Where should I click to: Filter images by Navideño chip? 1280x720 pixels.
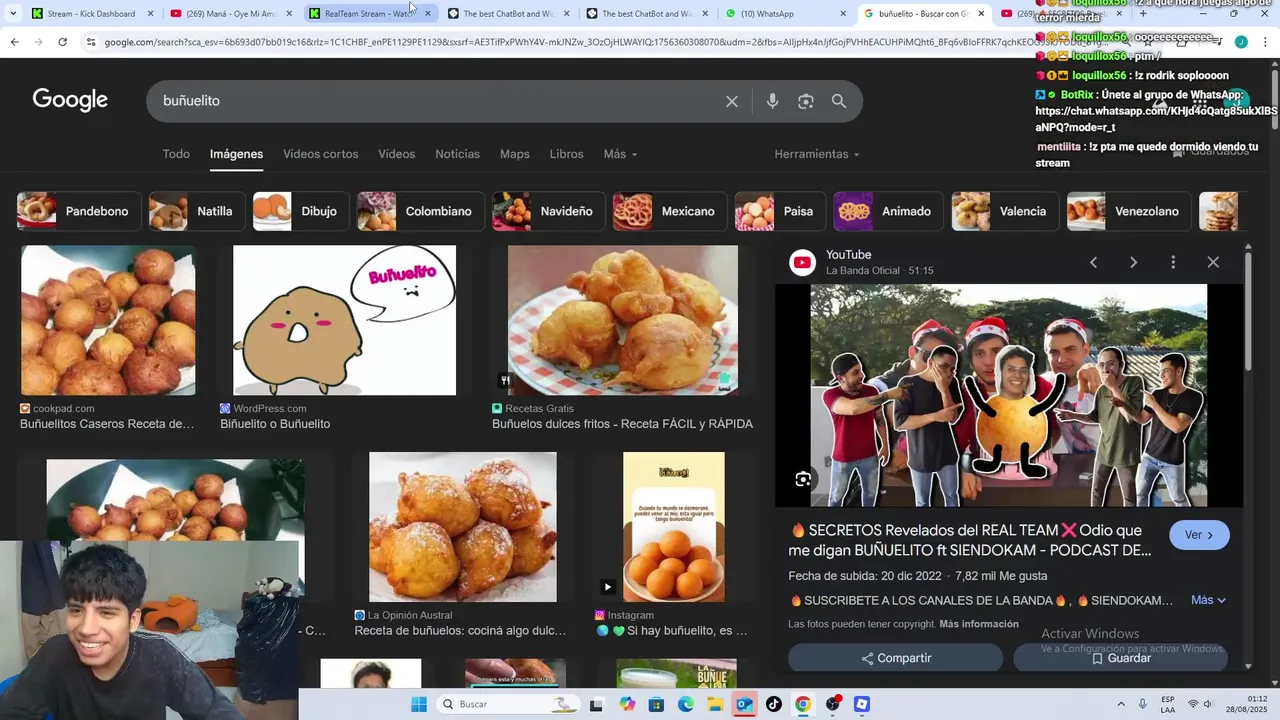548,211
